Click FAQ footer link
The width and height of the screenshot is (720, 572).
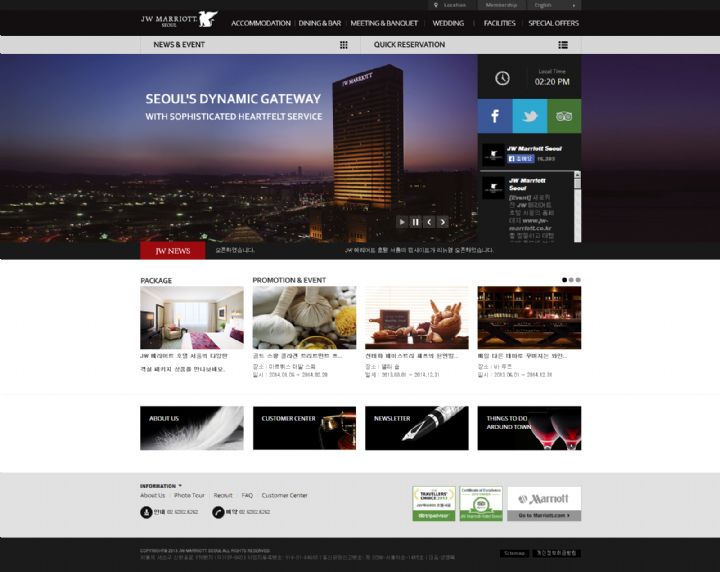point(247,495)
